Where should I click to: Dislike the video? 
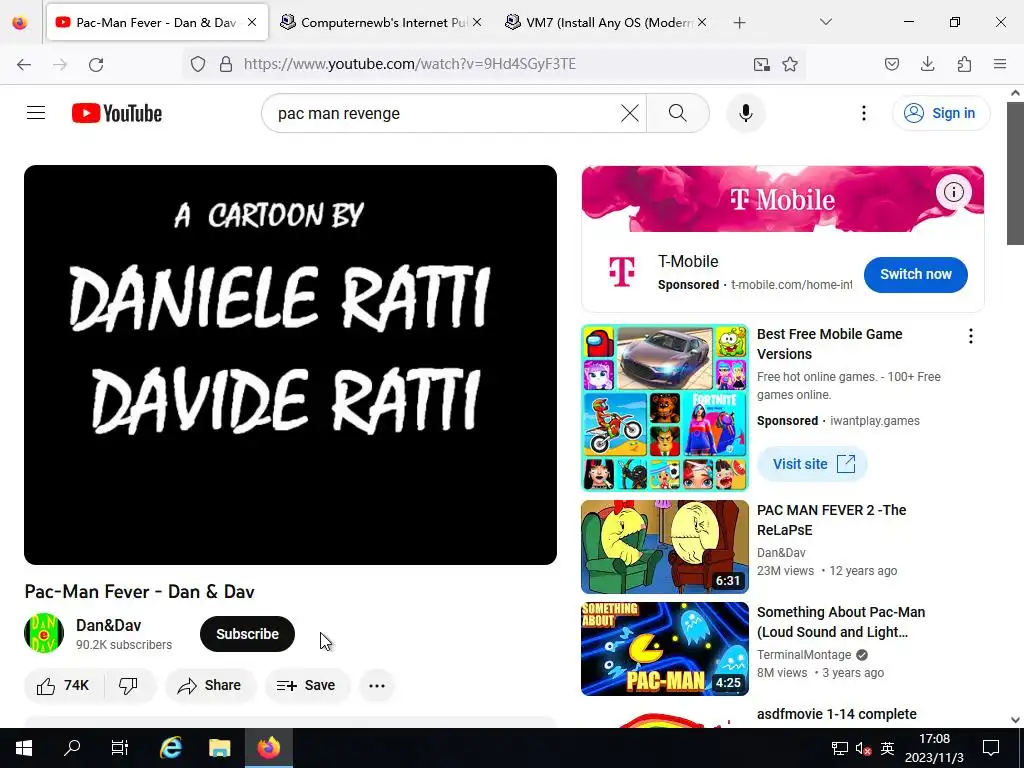[x=129, y=685]
